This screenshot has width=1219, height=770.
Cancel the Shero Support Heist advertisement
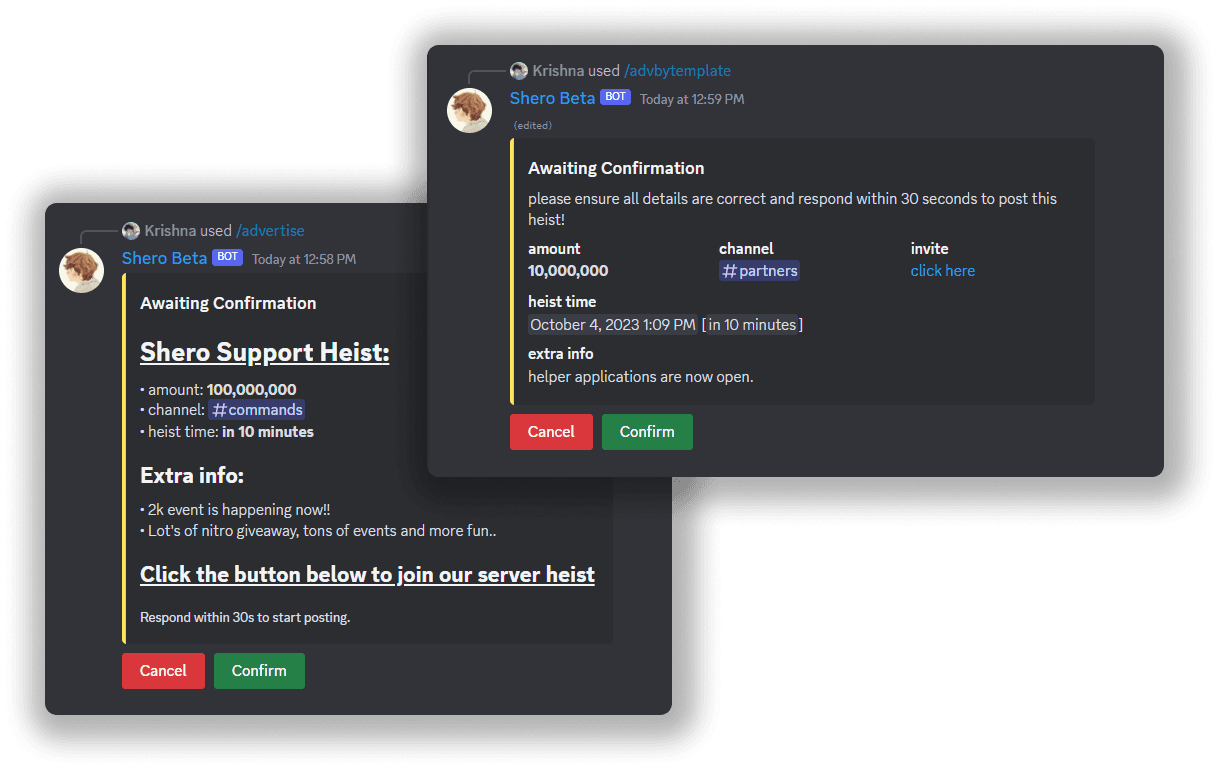[x=163, y=671]
